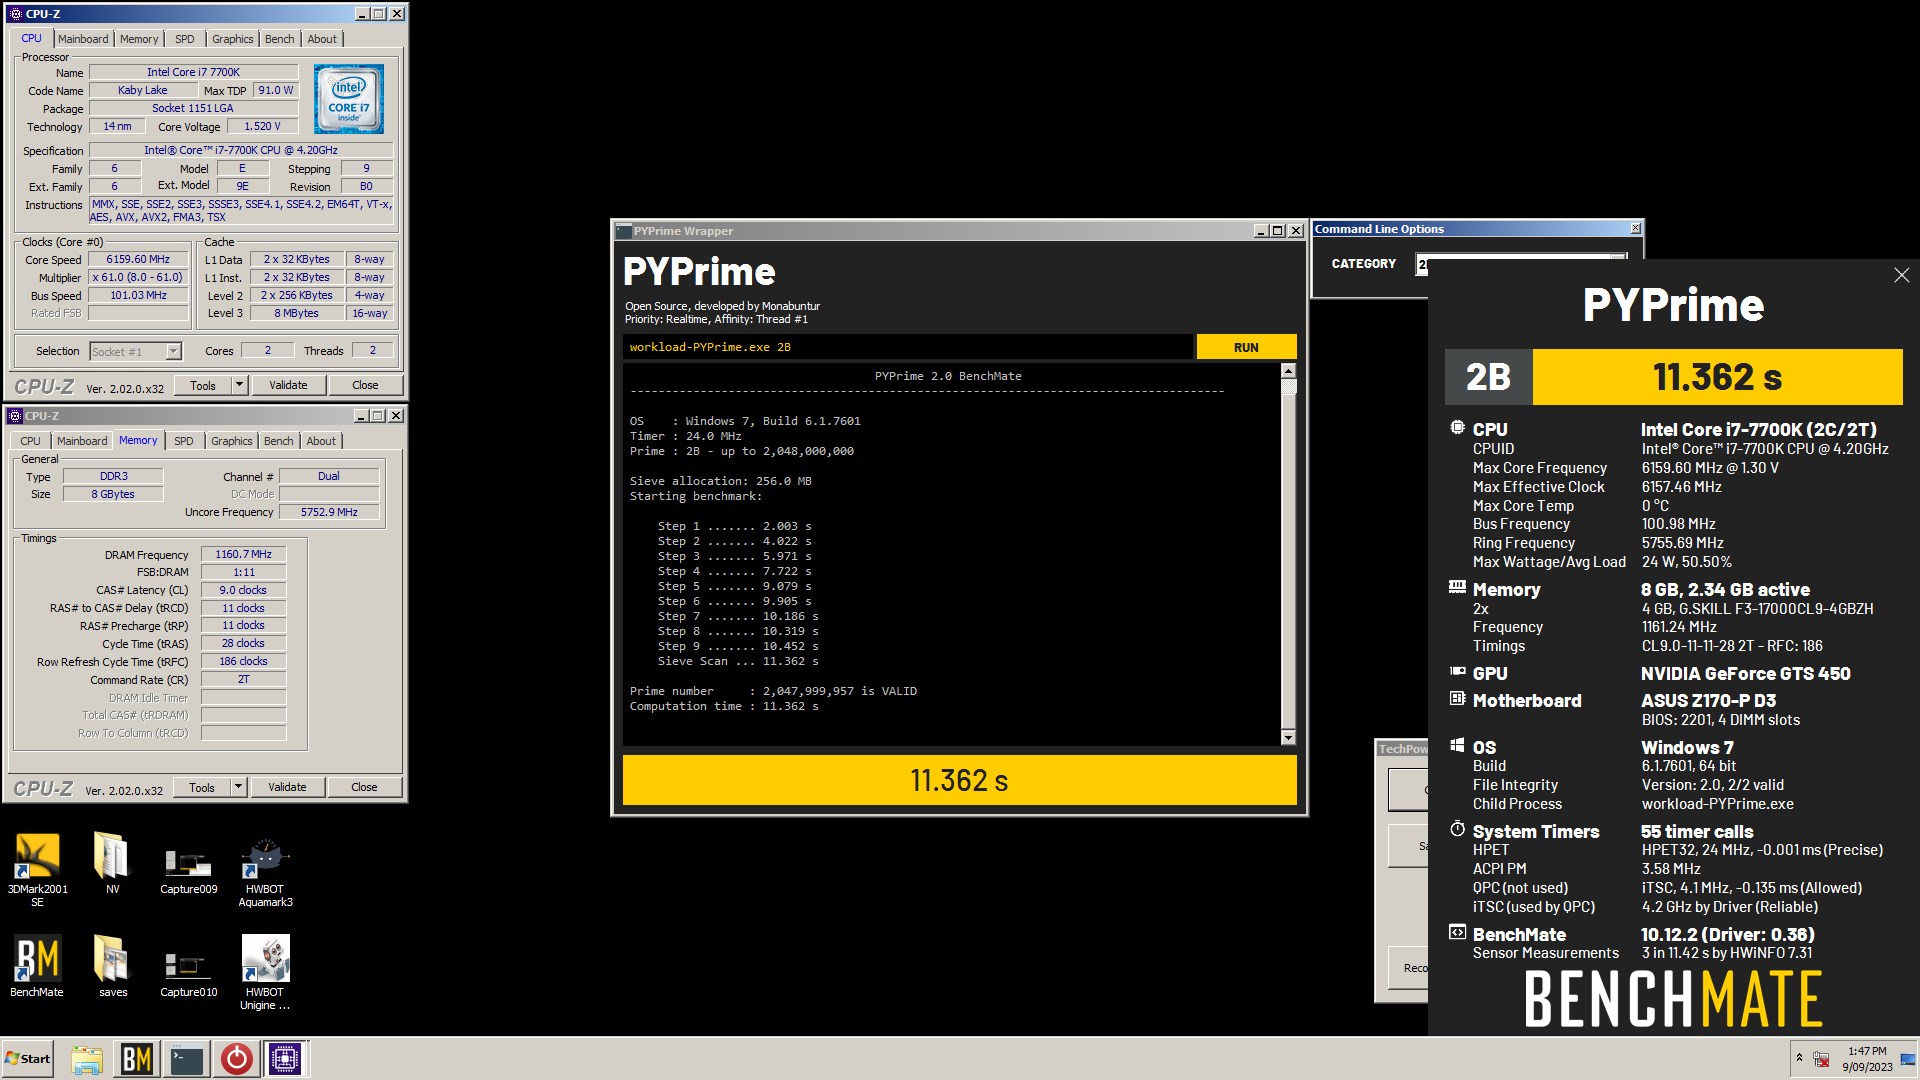Expand Tools dropdown arrow in lower CPU-Z
The height and width of the screenshot is (1080, 1920).
pyautogui.click(x=238, y=787)
